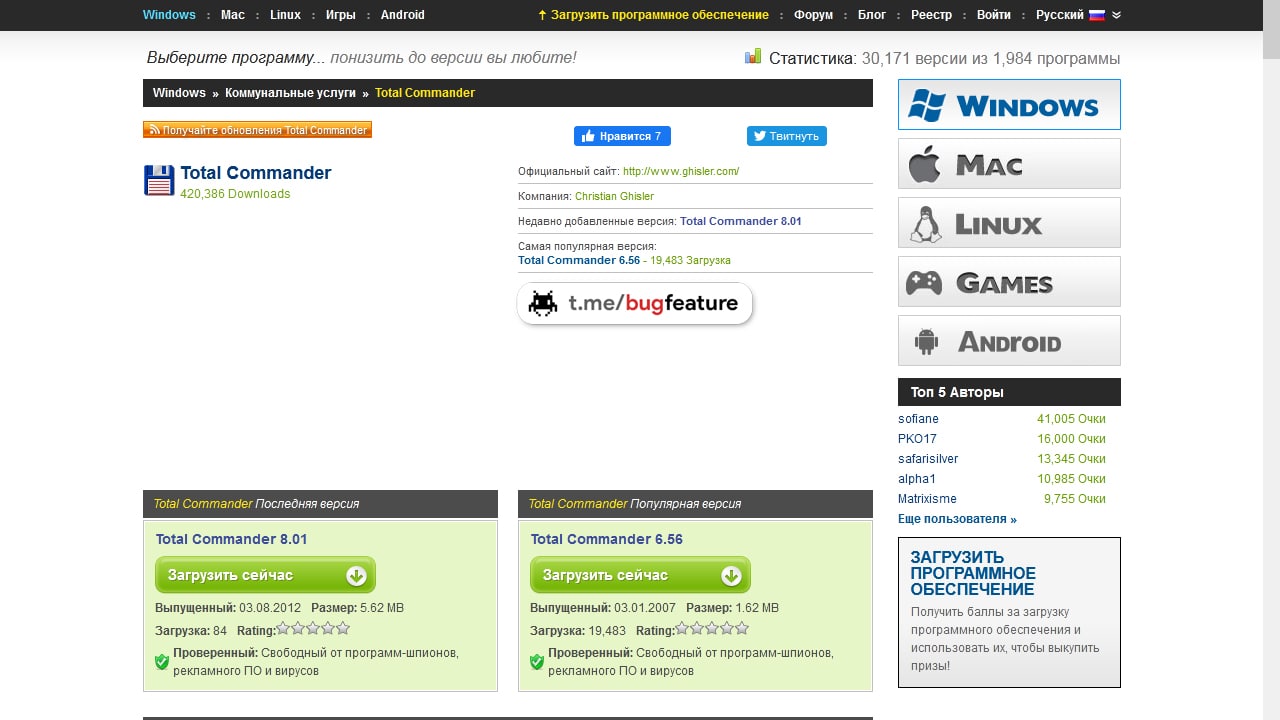
Task: Open top author safarisilver profile
Action: coord(928,459)
